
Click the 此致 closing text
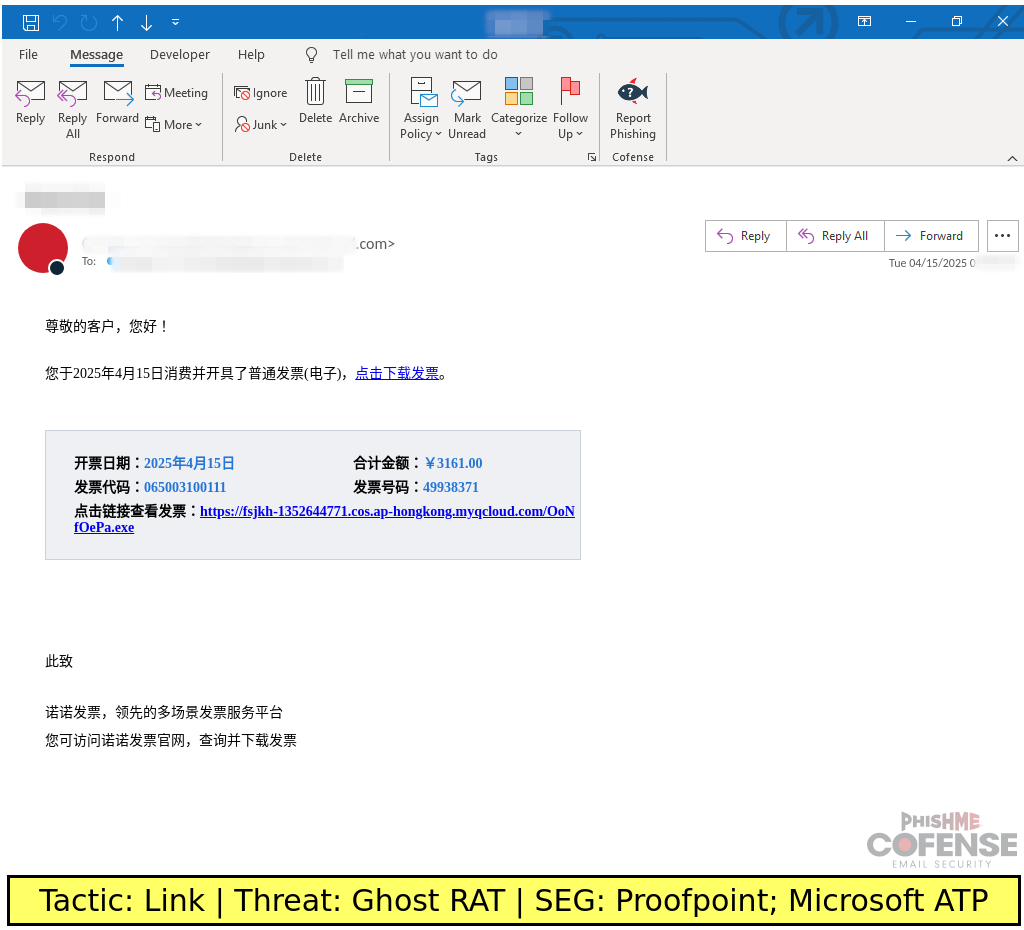point(59,661)
